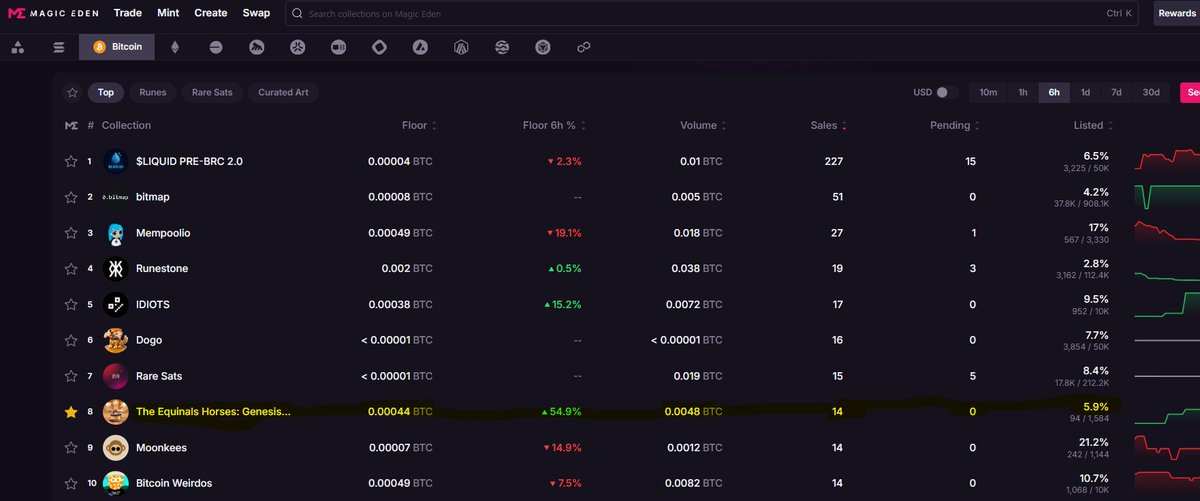Sort by Floor column

pos(419,125)
